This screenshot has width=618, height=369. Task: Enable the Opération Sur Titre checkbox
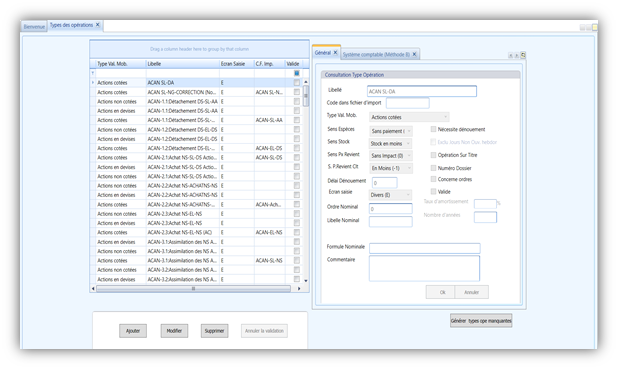[434, 155]
